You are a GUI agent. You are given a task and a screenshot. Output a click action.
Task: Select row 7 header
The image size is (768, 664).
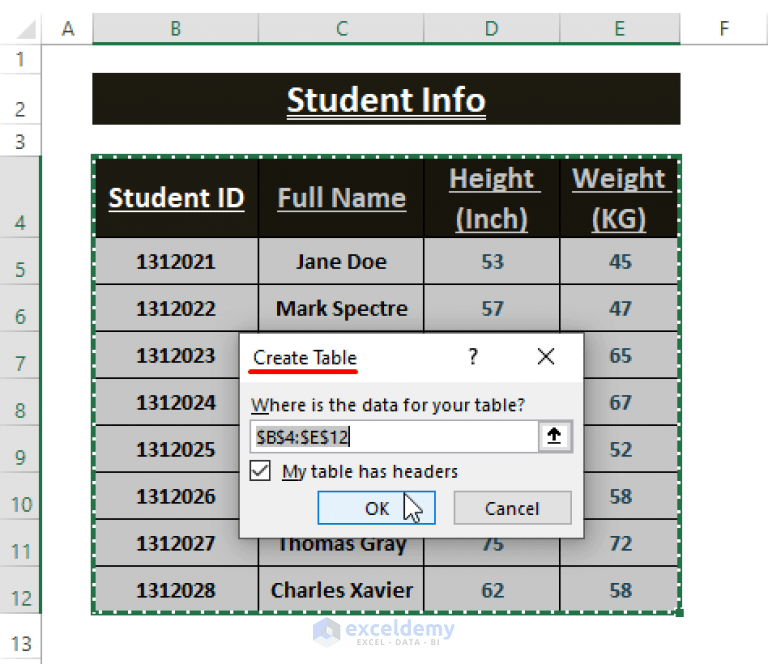tap(20, 356)
